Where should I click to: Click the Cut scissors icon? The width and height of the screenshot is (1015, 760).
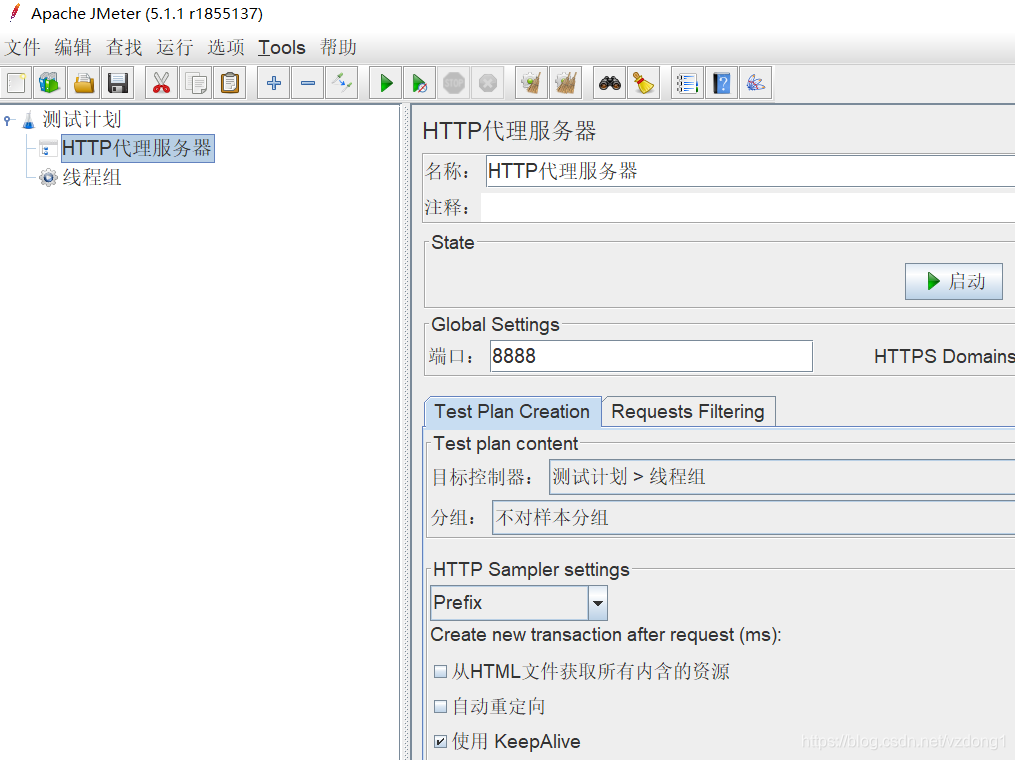[161, 83]
